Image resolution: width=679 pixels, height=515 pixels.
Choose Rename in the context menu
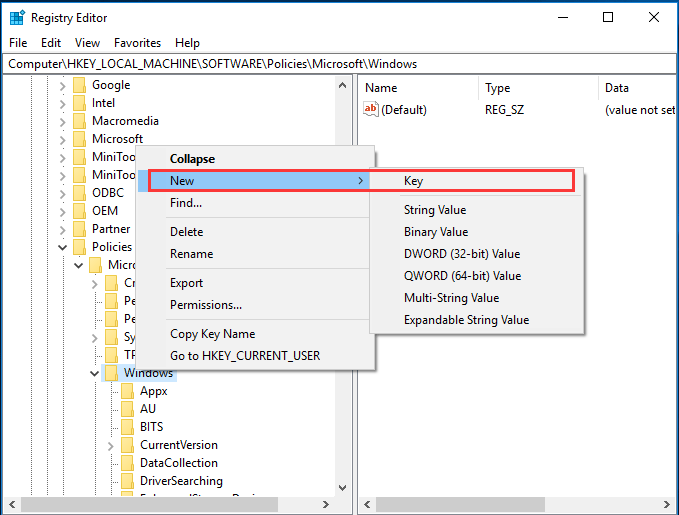[255, 254]
